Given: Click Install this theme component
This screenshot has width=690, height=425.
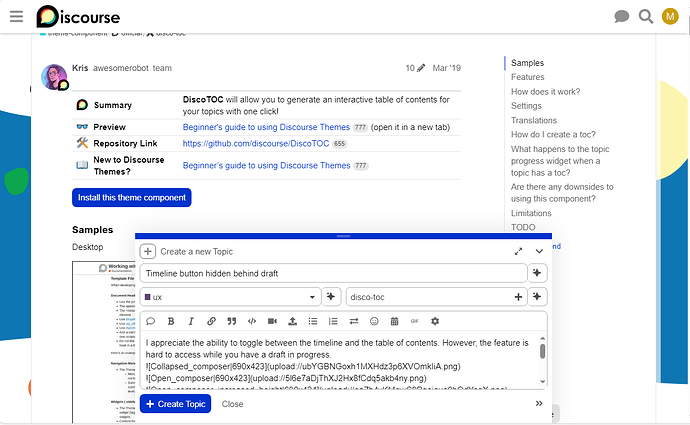Looking at the screenshot, I should point(132,198).
